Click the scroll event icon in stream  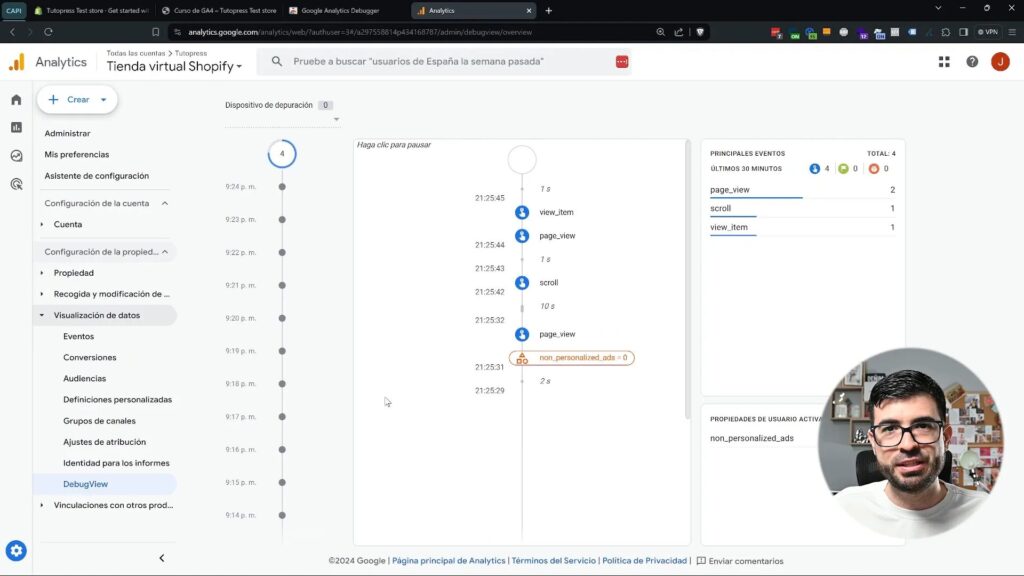[522, 283]
